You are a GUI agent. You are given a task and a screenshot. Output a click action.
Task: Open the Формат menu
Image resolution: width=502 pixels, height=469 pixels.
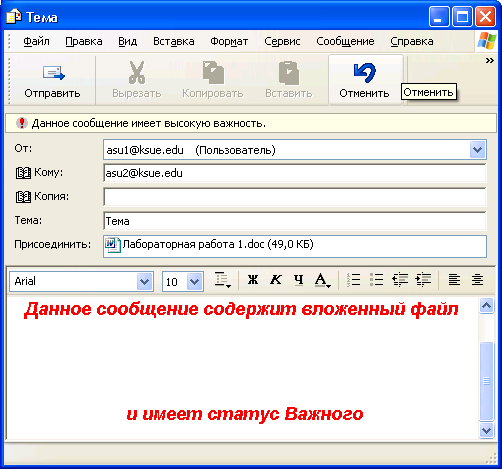pyautogui.click(x=229, y=41)
